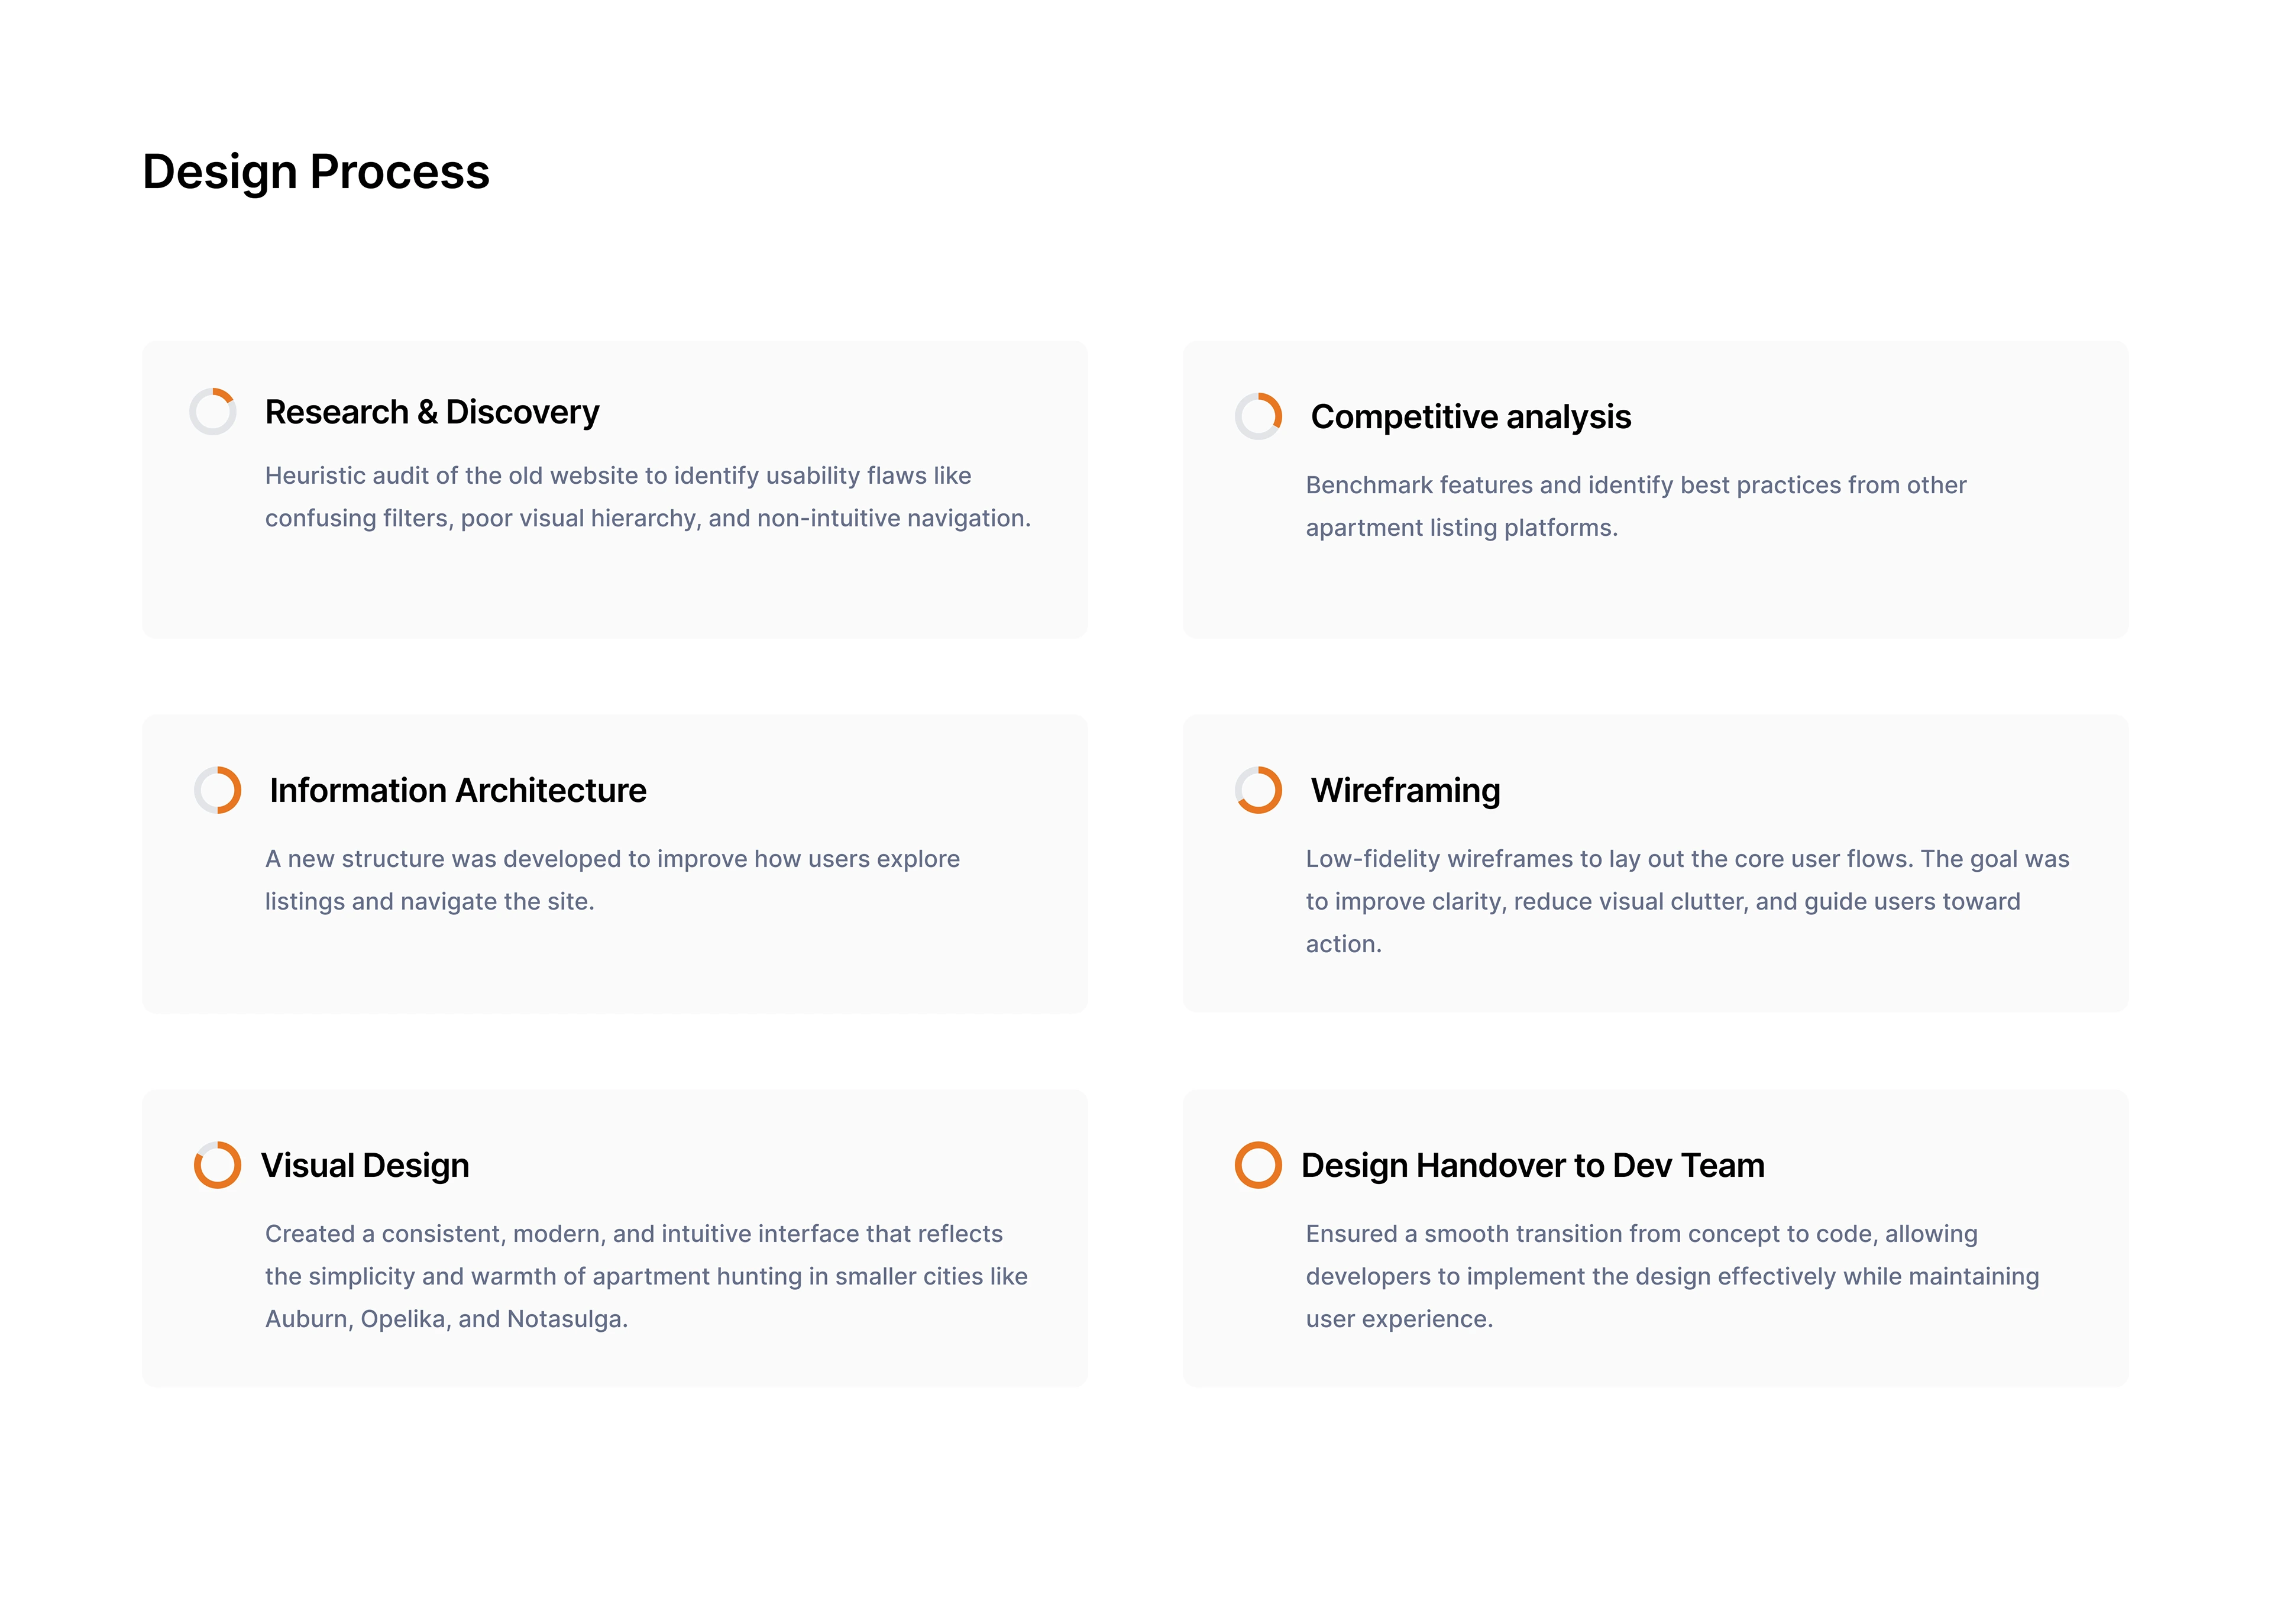Click the Design Process page heading
The width and height of the screenshot is (2271, 1624).
coord(316,172)
